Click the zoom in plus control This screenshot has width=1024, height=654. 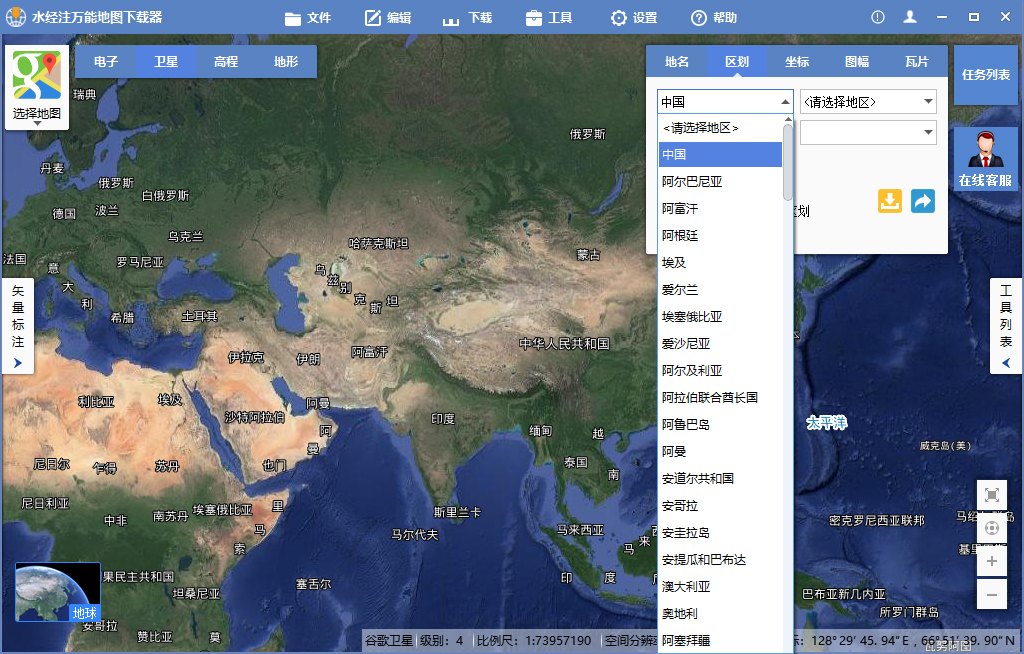(991, 560)
